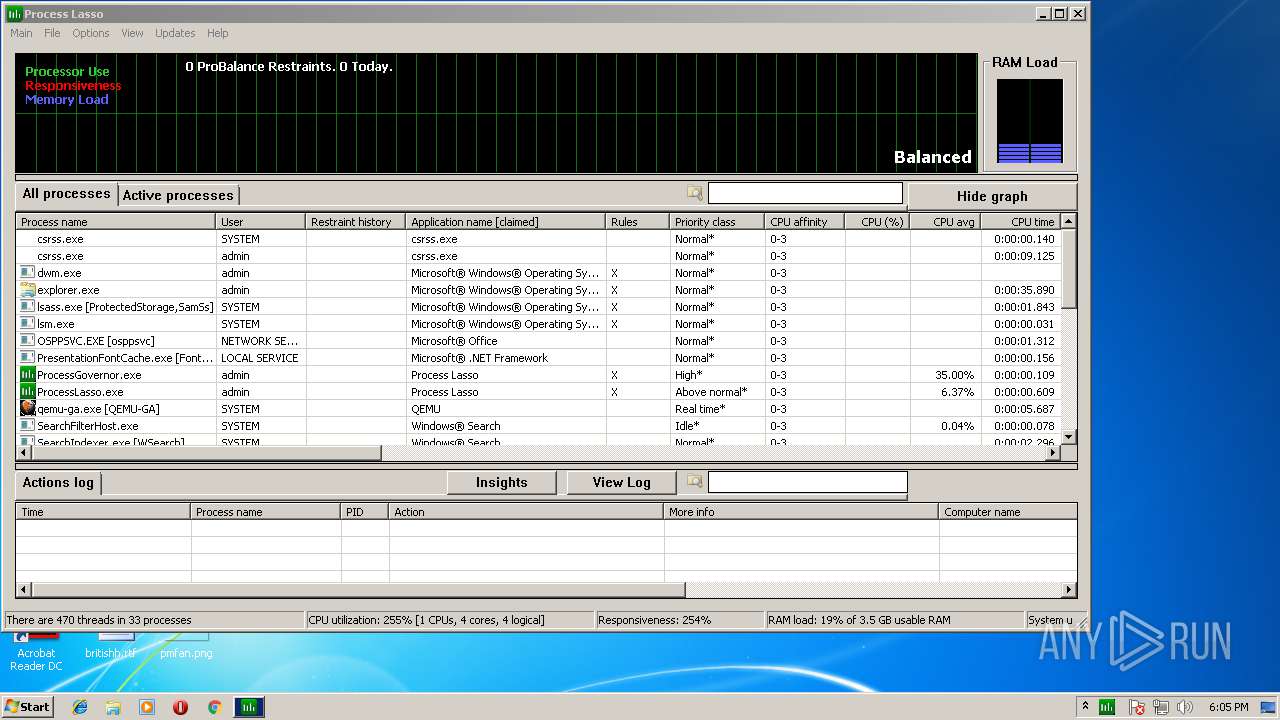This screenshot has width=1280, height=720.
Task: Open the Main menu
Action: tap(21, 33)
